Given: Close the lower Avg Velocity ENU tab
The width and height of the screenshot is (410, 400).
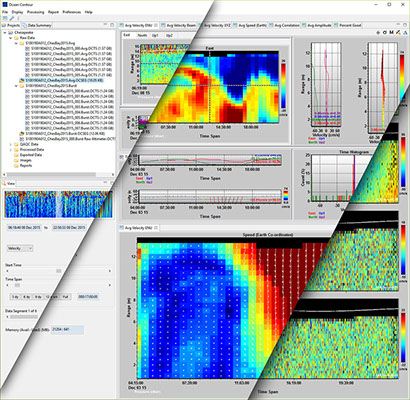Looking at the screenshot, I should 156,228.
